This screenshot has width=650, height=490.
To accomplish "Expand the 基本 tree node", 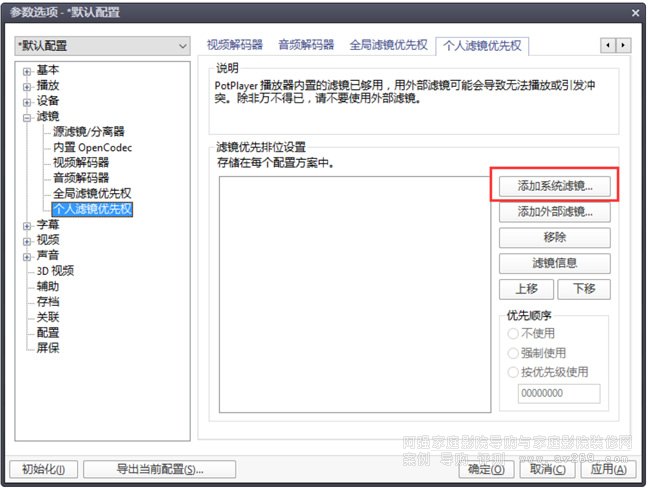I will coord(27,71).
